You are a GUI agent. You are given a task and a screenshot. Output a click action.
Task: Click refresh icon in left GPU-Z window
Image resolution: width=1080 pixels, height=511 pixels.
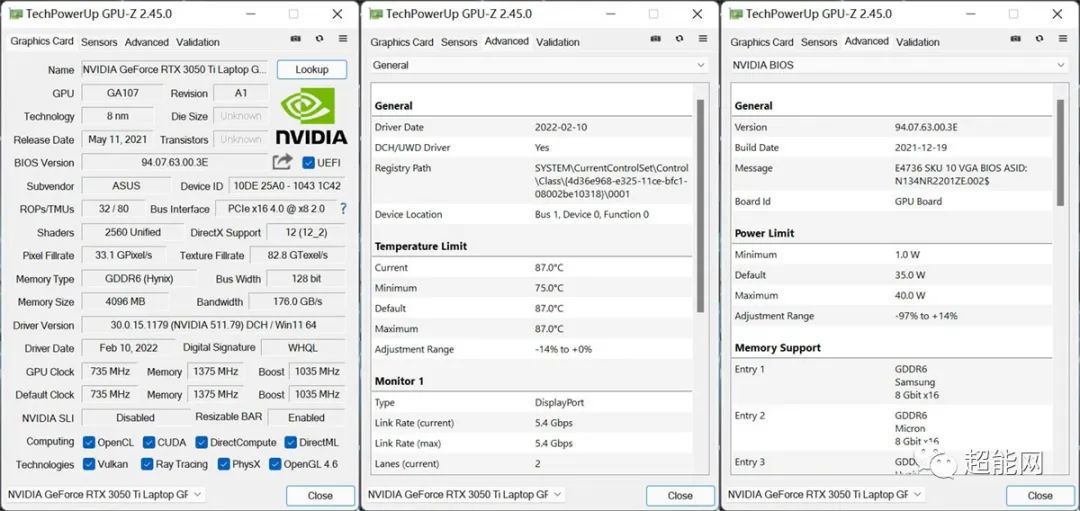click(x=319, y=39)
